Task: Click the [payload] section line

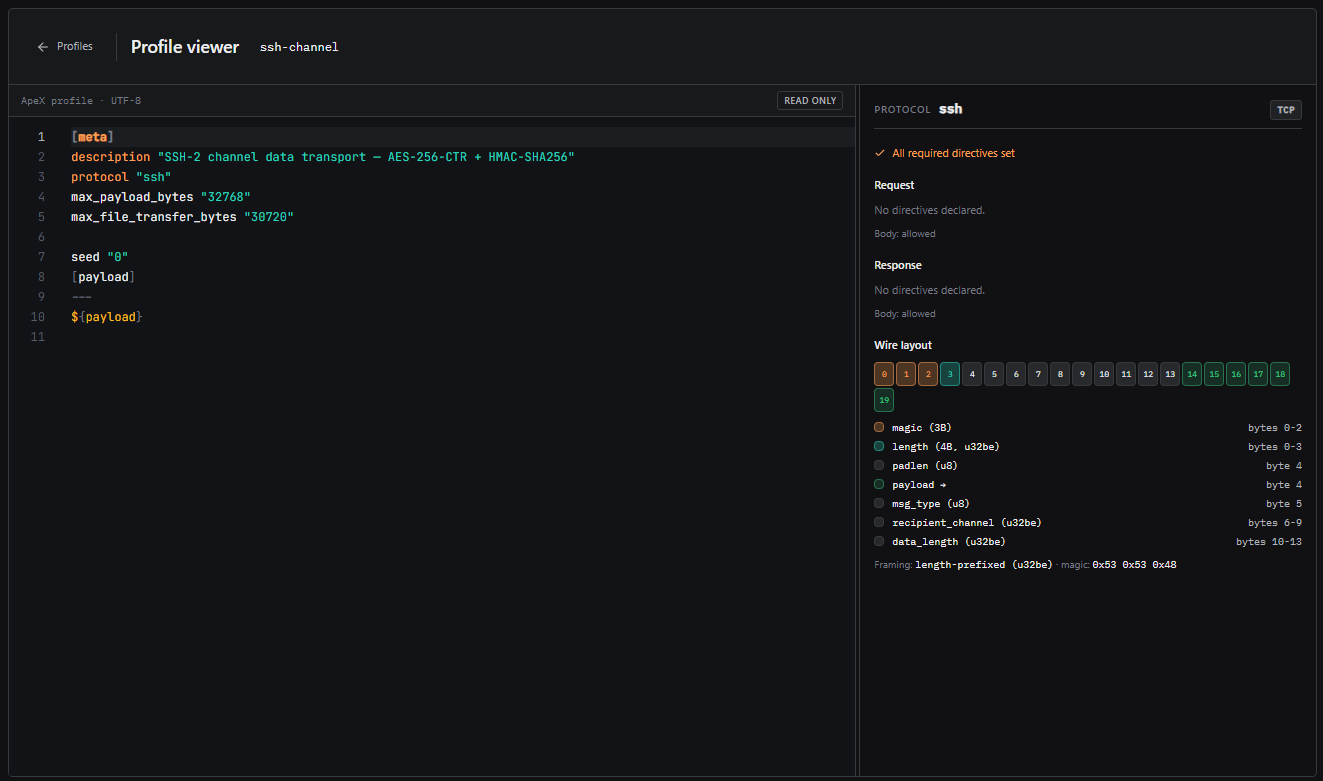Action: [103, 277]
